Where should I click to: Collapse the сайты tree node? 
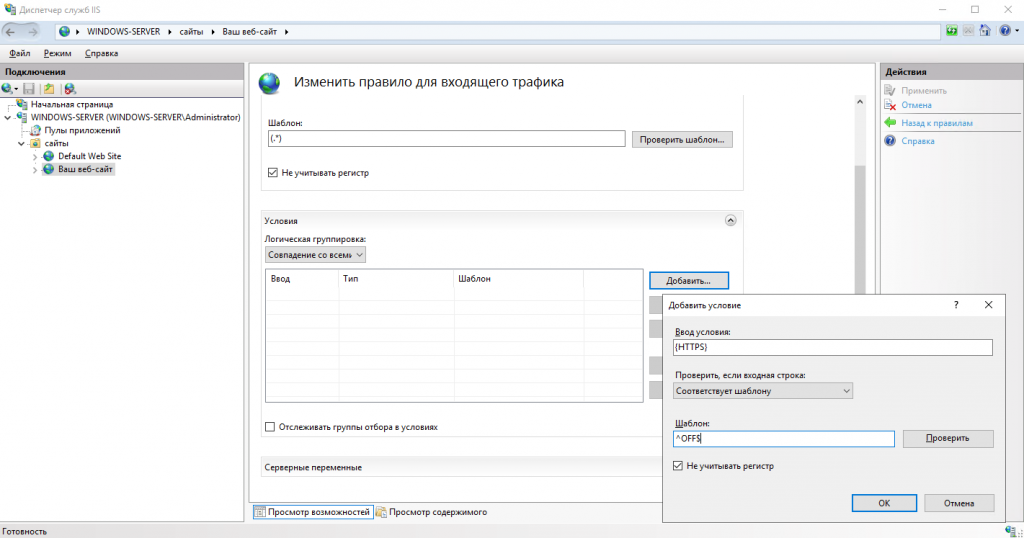click(21, 144)
